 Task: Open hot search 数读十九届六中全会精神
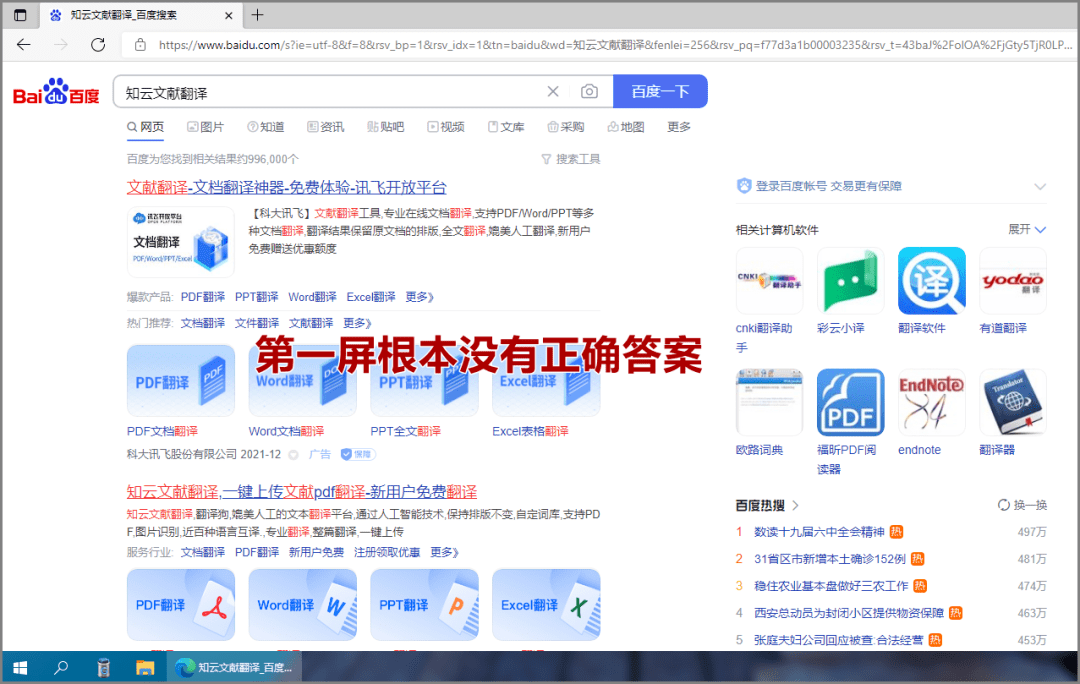point(819,532)
